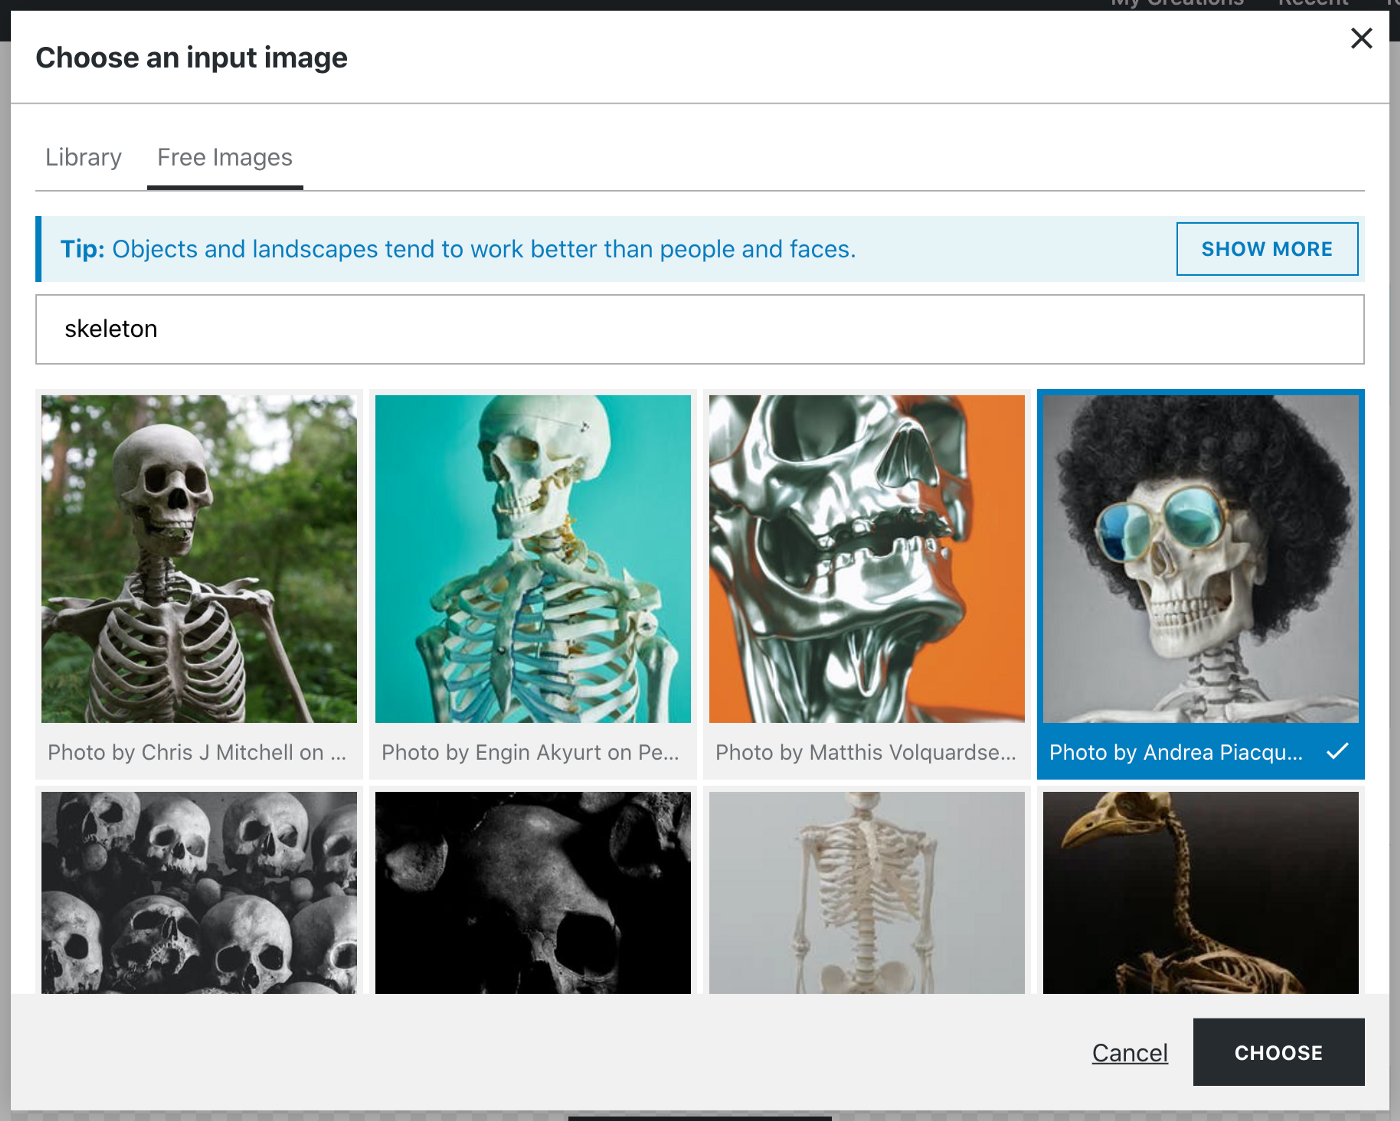1400x1121 pixels.
Task: Select the pile of skulls photo
Action: coord(199,893)
